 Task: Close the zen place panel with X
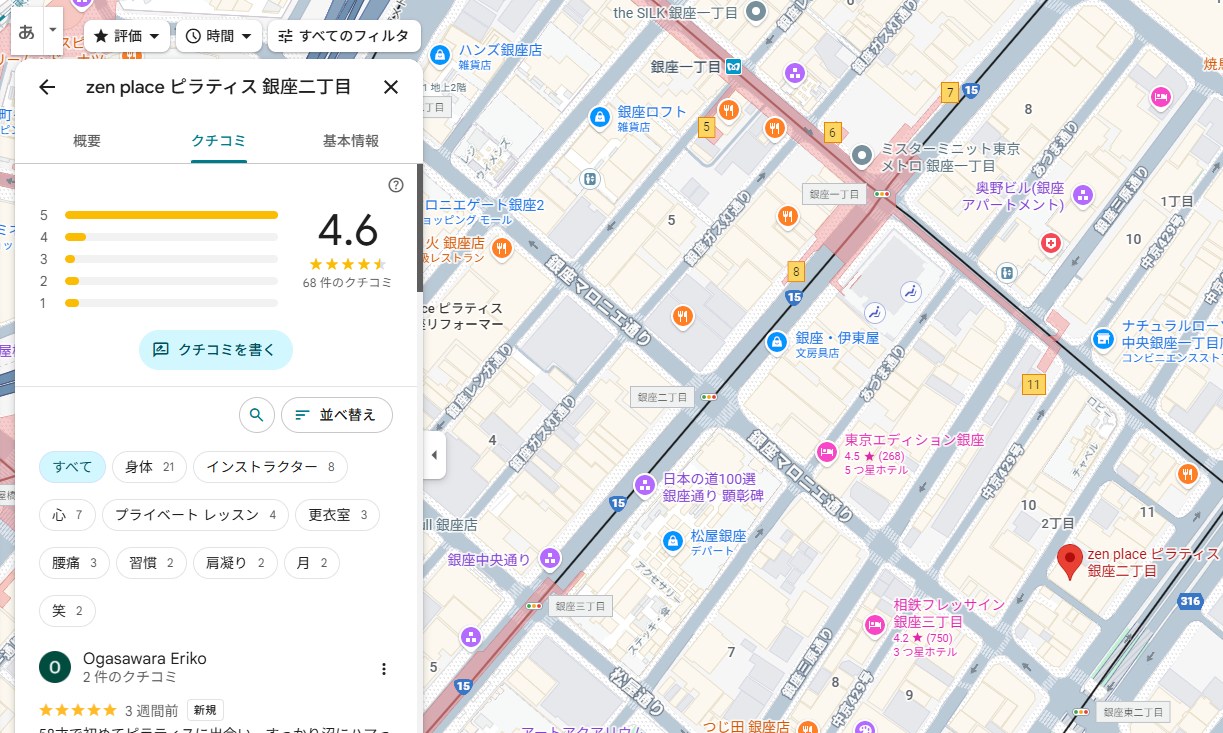pos(391,87)
